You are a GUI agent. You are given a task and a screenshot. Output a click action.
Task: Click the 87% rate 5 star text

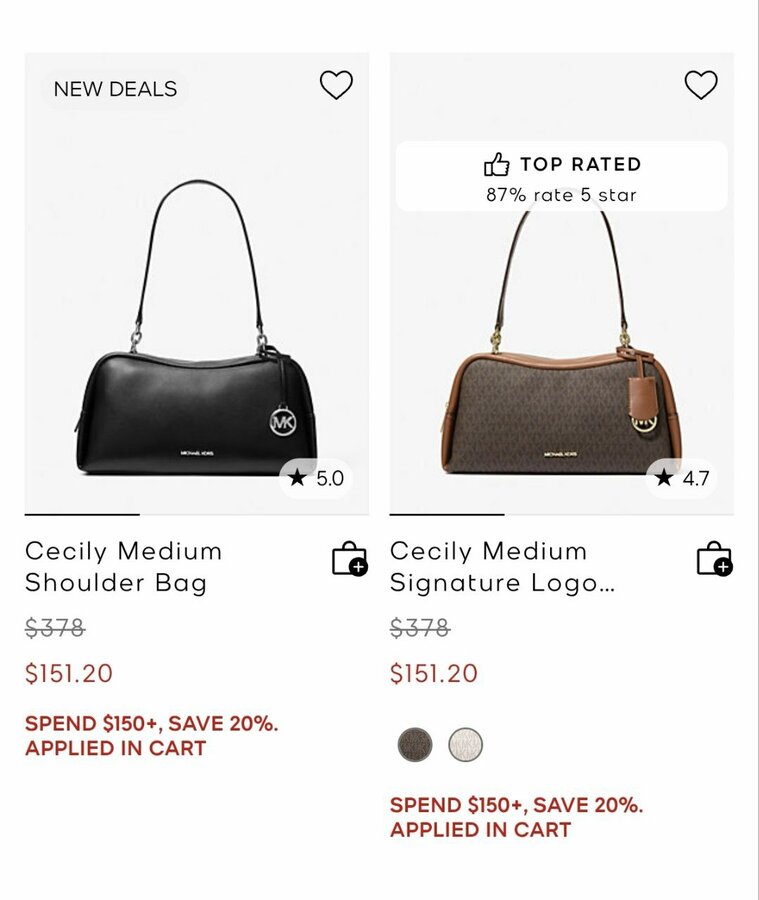coord(561,195)
